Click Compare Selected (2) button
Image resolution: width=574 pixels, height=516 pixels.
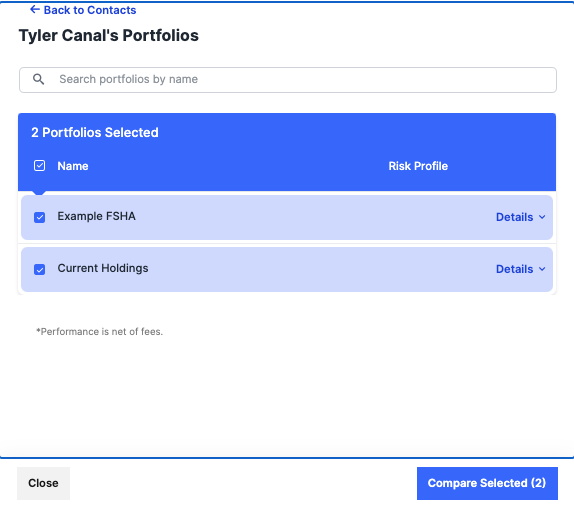coord(487,483)
